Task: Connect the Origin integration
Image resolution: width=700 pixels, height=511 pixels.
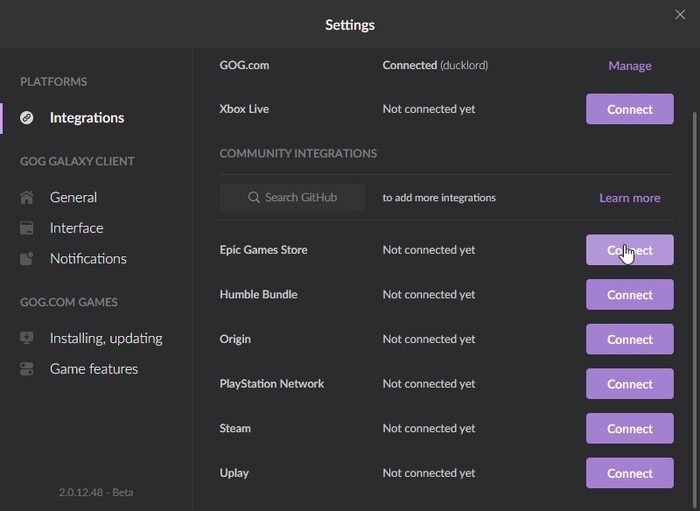Action: (x=629, y=339)
